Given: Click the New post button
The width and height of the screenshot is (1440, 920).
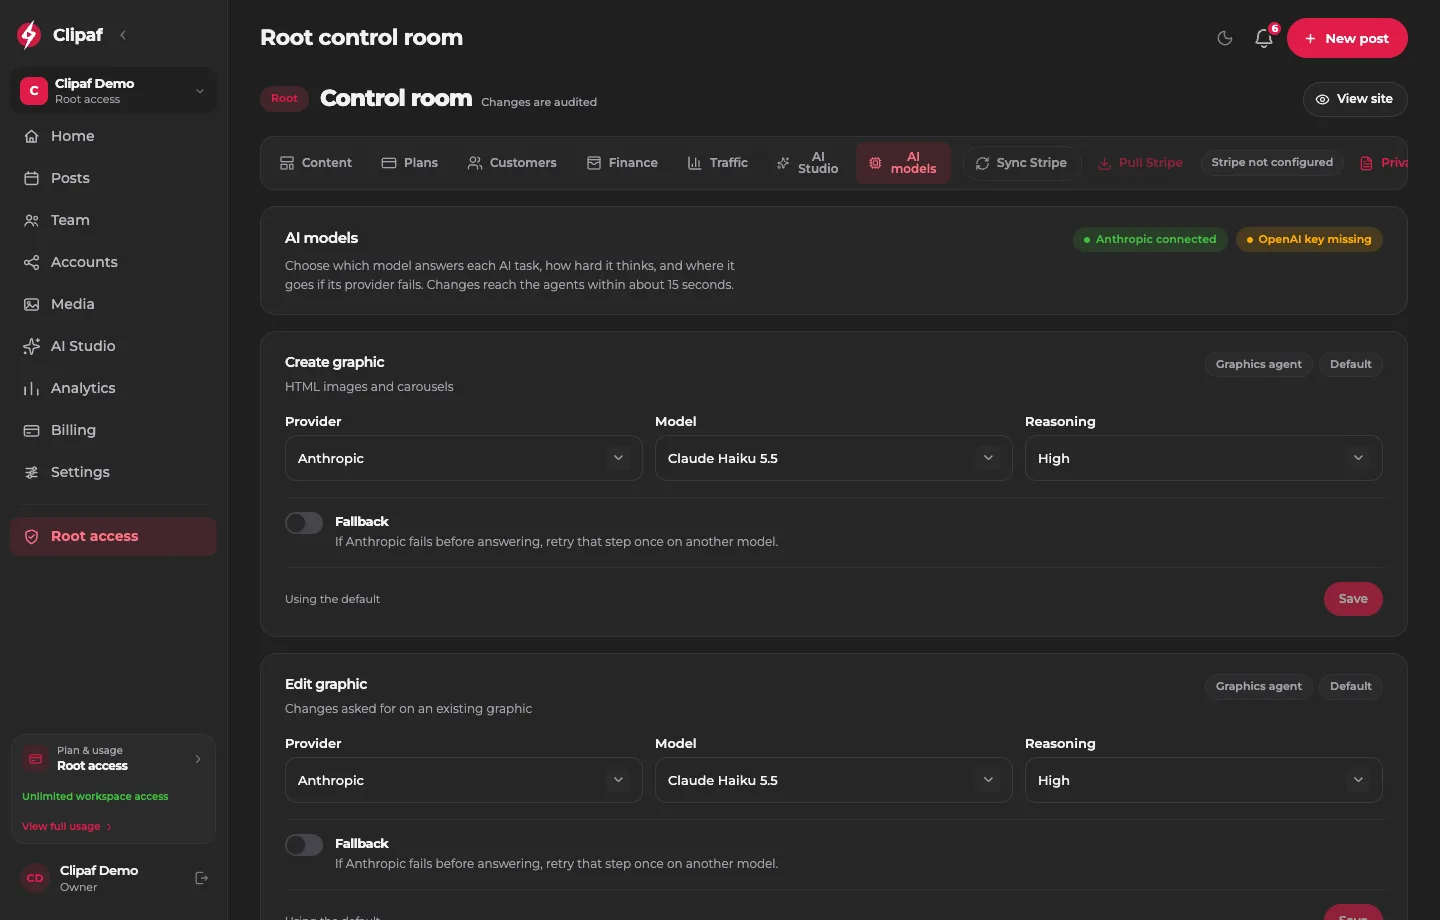Looking at the screenshot, I should [1347, 38].
